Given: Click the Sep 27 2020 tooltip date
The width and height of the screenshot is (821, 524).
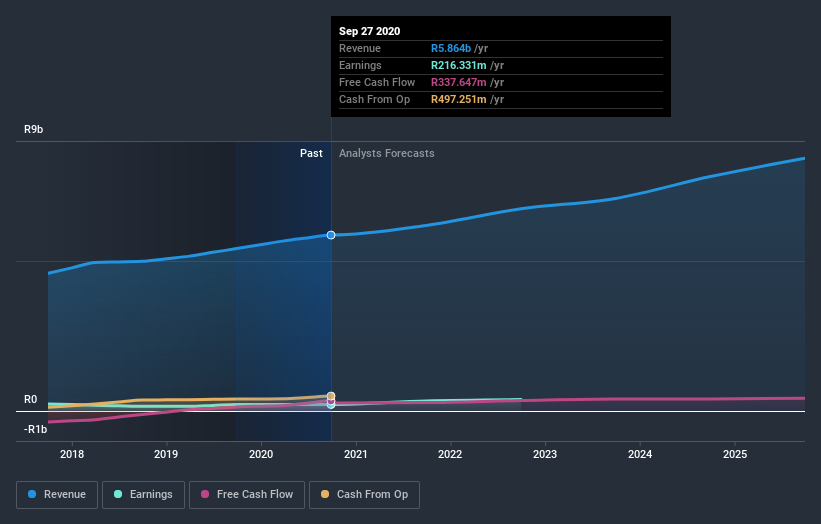Looking at the screenshot, I should pos(370,31).
